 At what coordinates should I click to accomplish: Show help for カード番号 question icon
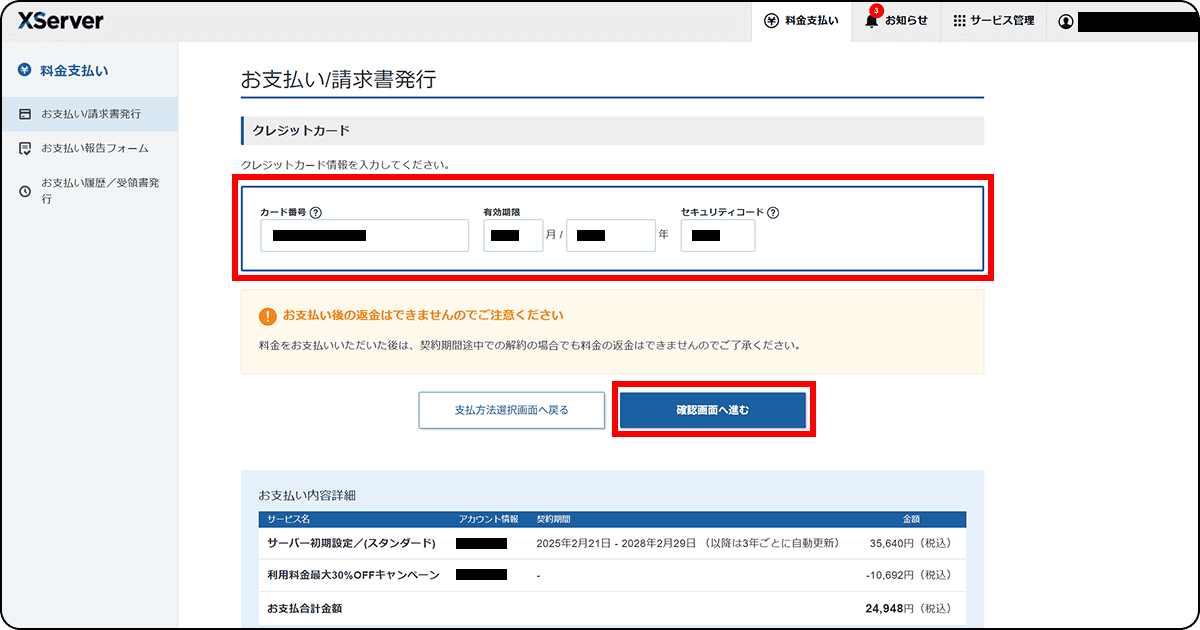[x=316, y=212]
